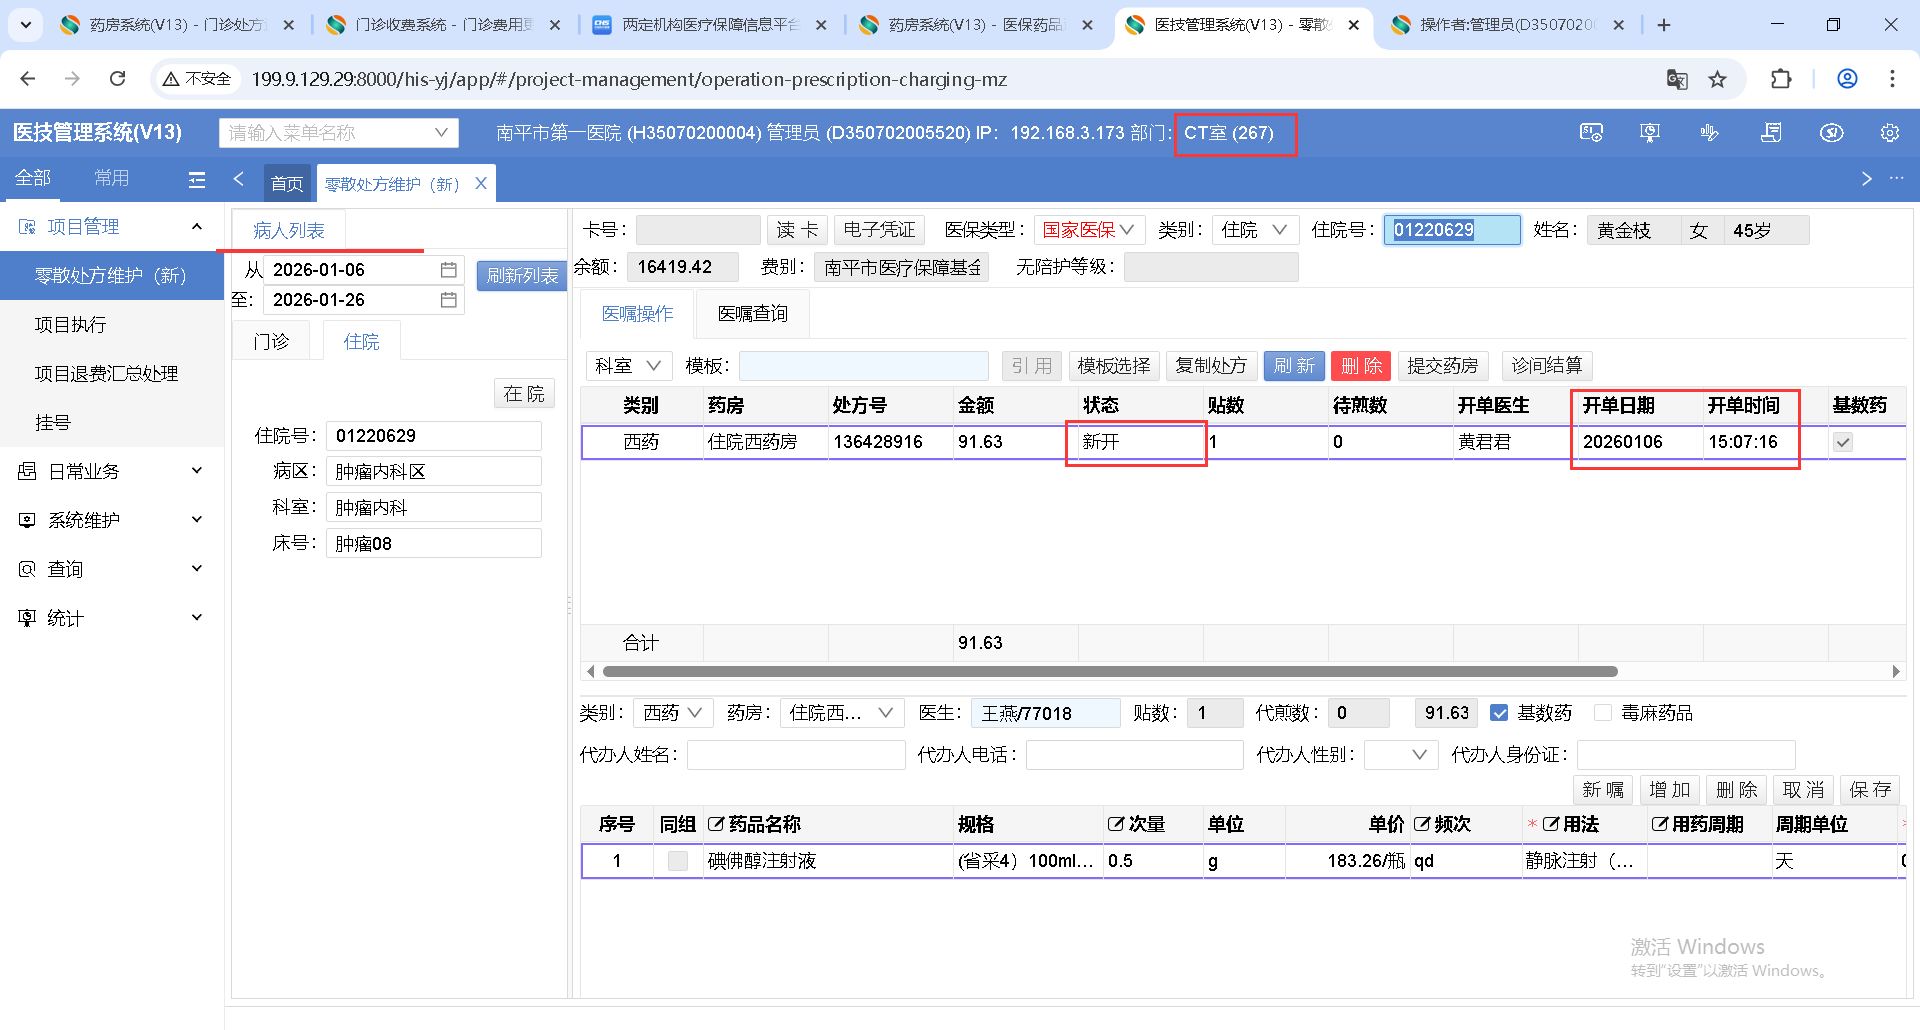Screen dimensions: 1920x1030
Task: Open the 医保类型 dropdown
Action: click(x=1089, y=230)
